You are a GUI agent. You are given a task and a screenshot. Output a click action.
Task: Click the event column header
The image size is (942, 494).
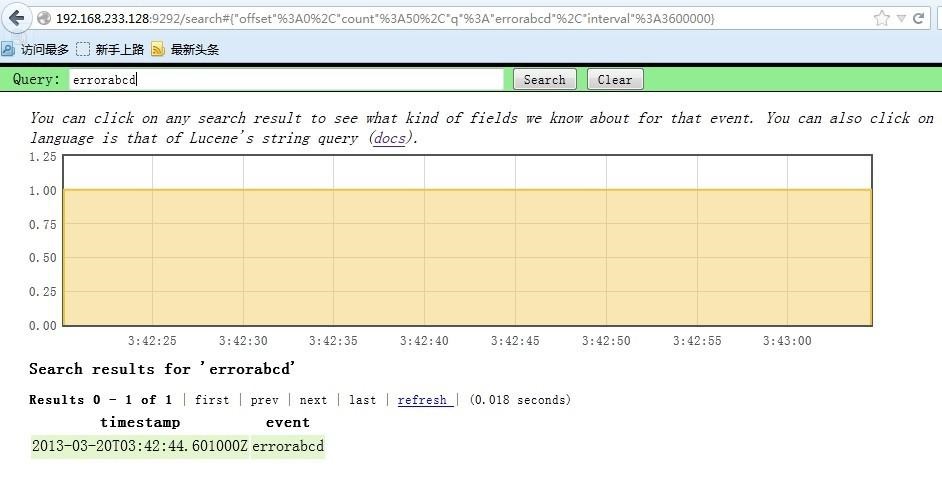[x=288, y=422]
